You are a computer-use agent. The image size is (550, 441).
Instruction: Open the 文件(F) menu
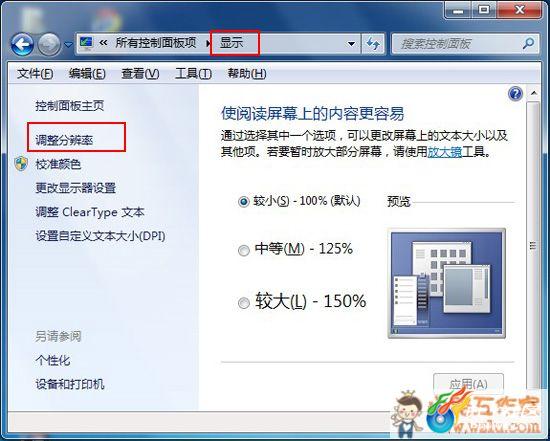[35, 74]
